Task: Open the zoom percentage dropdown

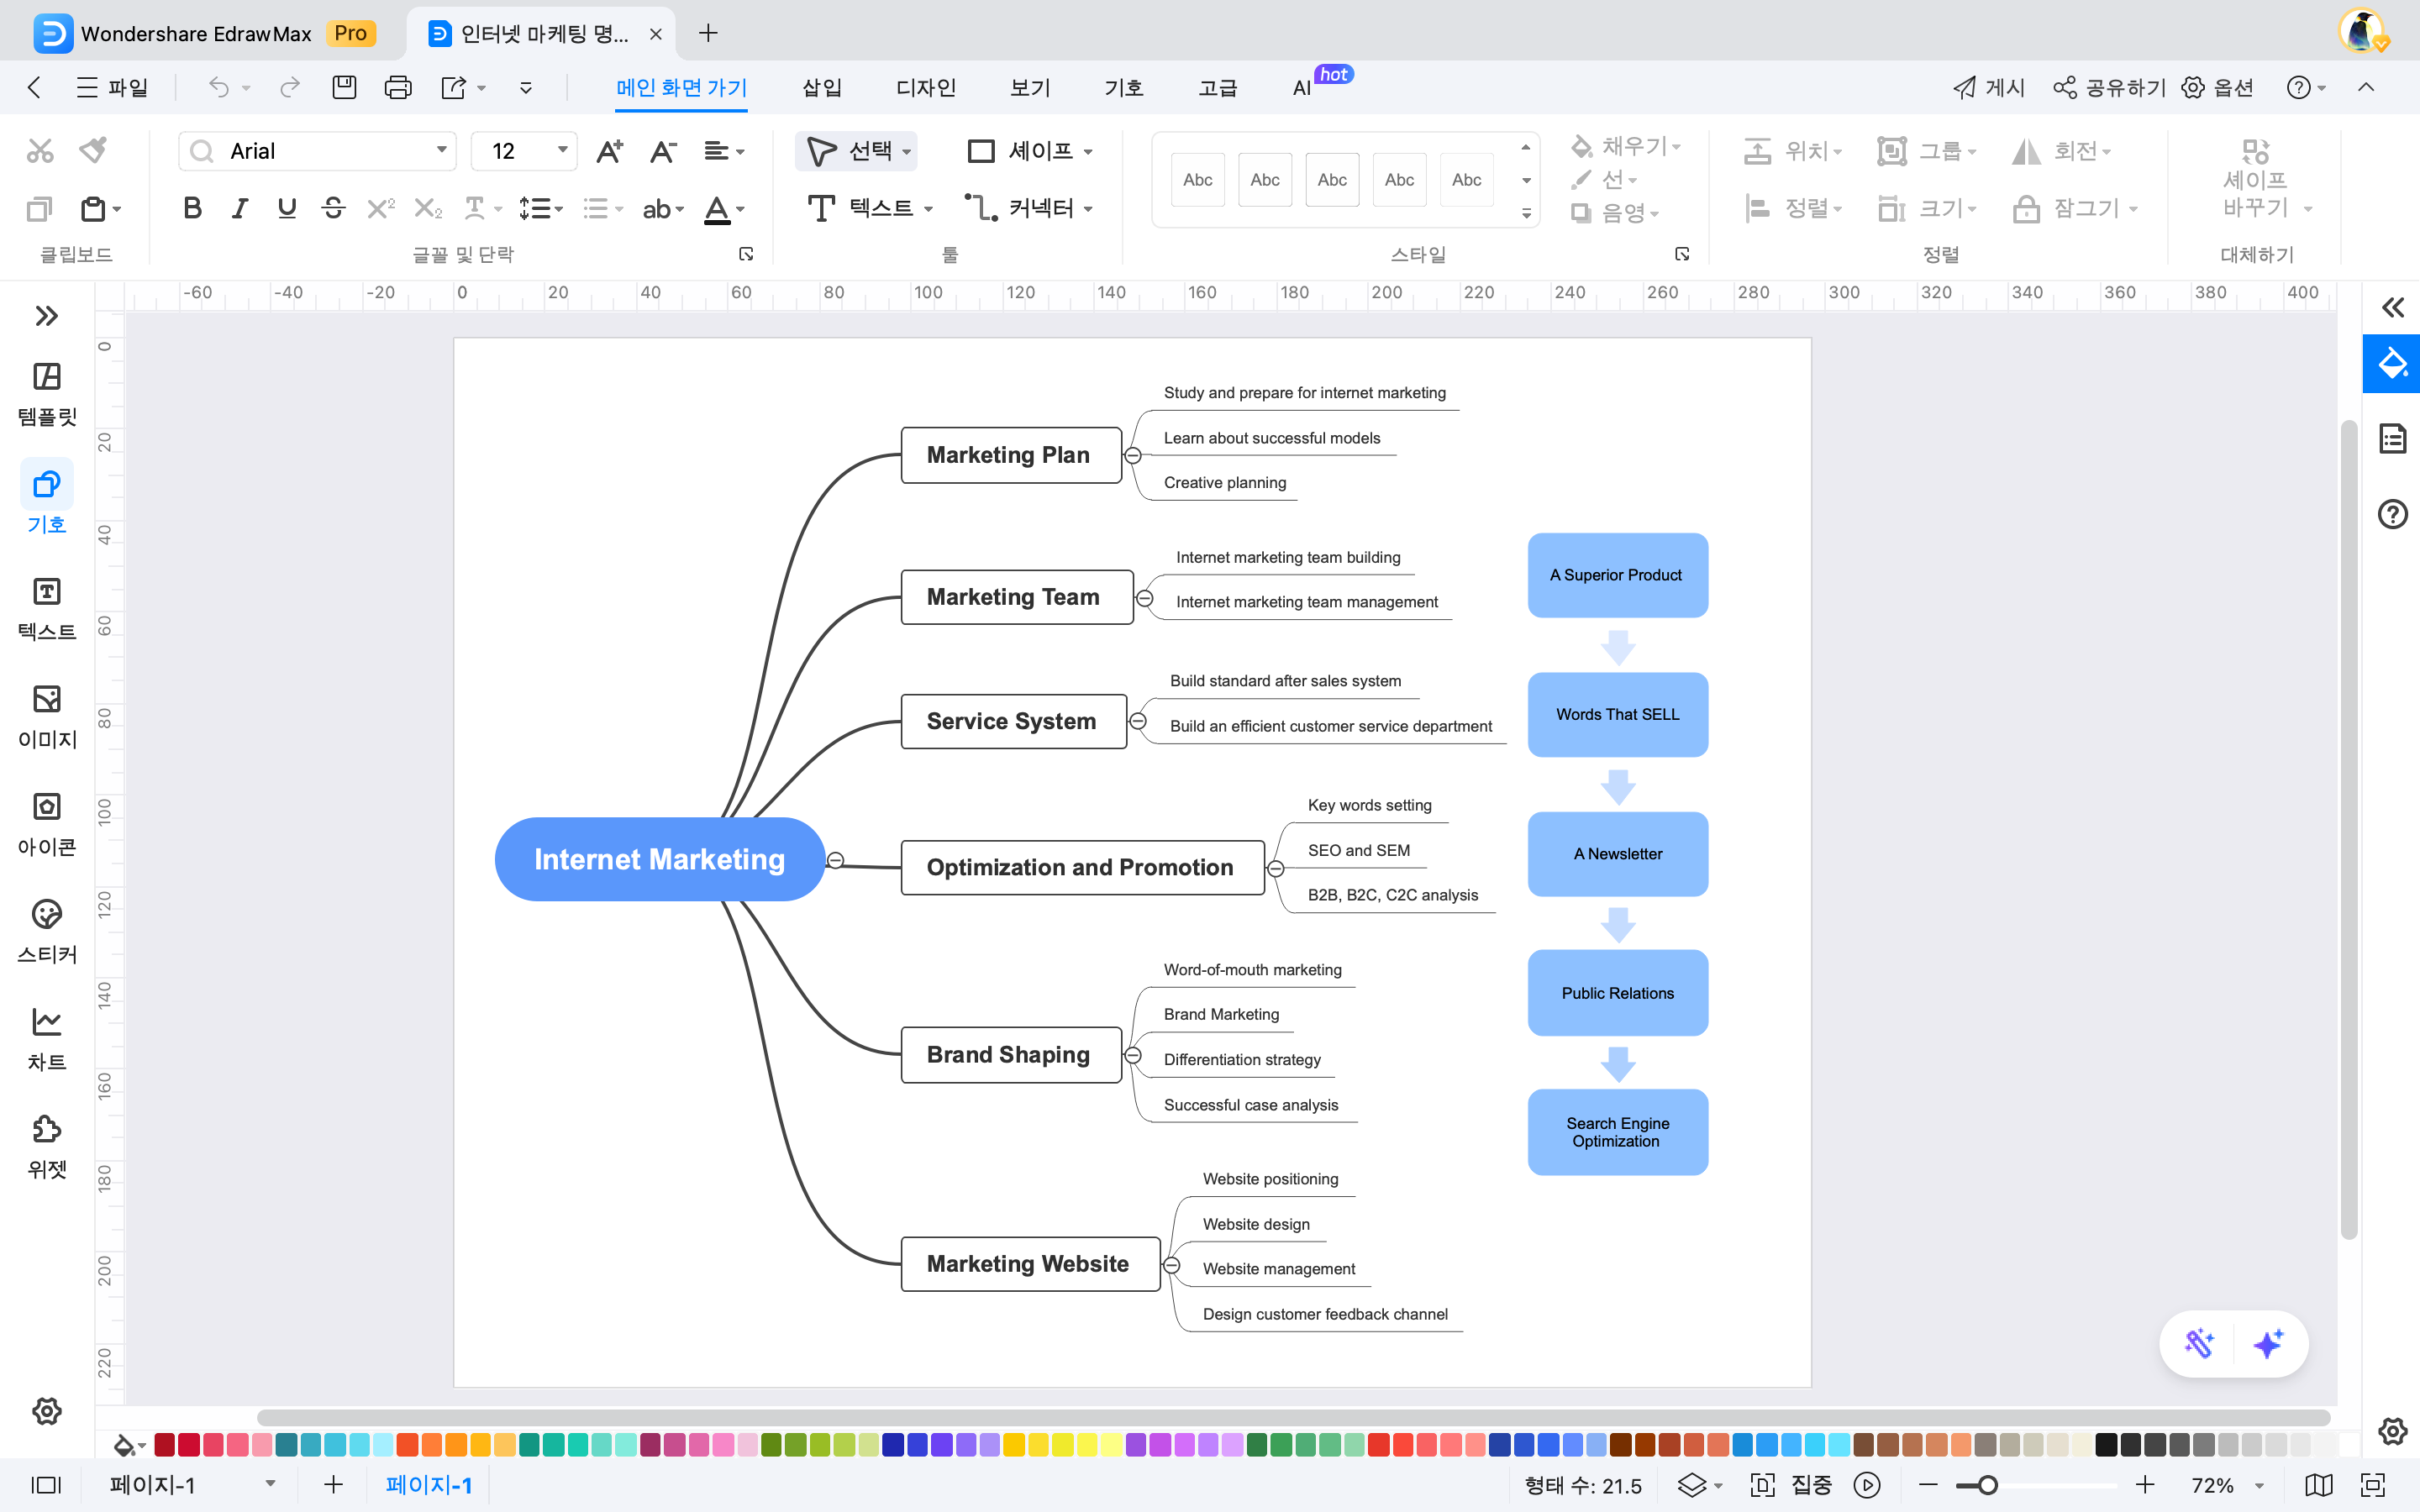Action: [2259, 1486]
